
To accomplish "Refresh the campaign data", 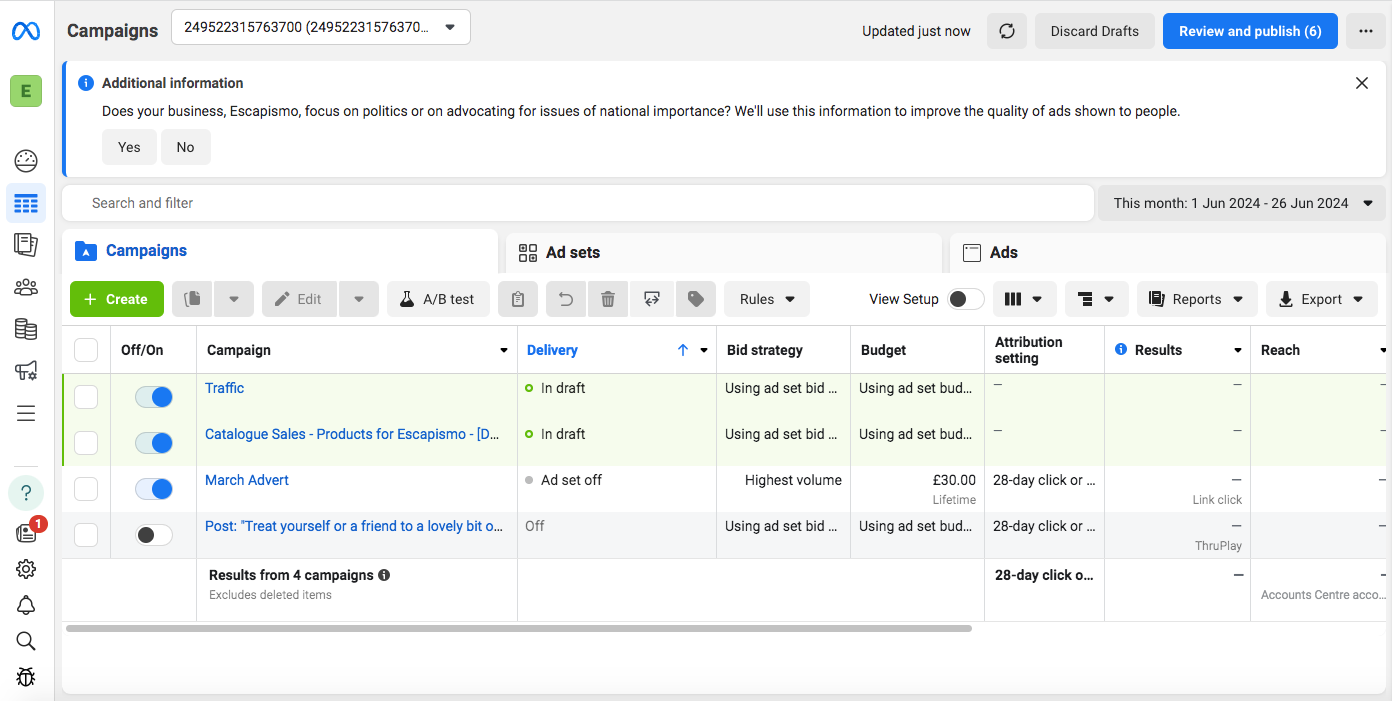I will point(1007,31).
